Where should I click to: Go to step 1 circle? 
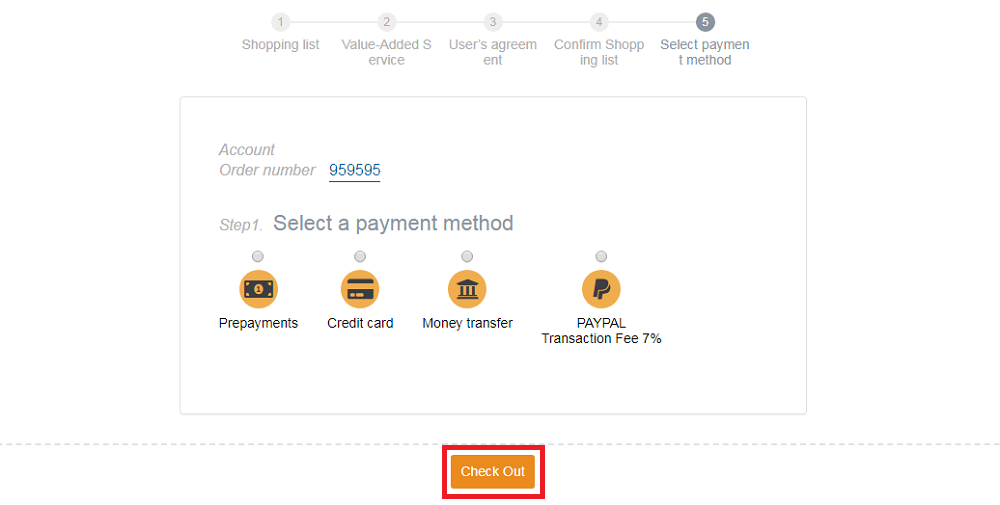281,22
